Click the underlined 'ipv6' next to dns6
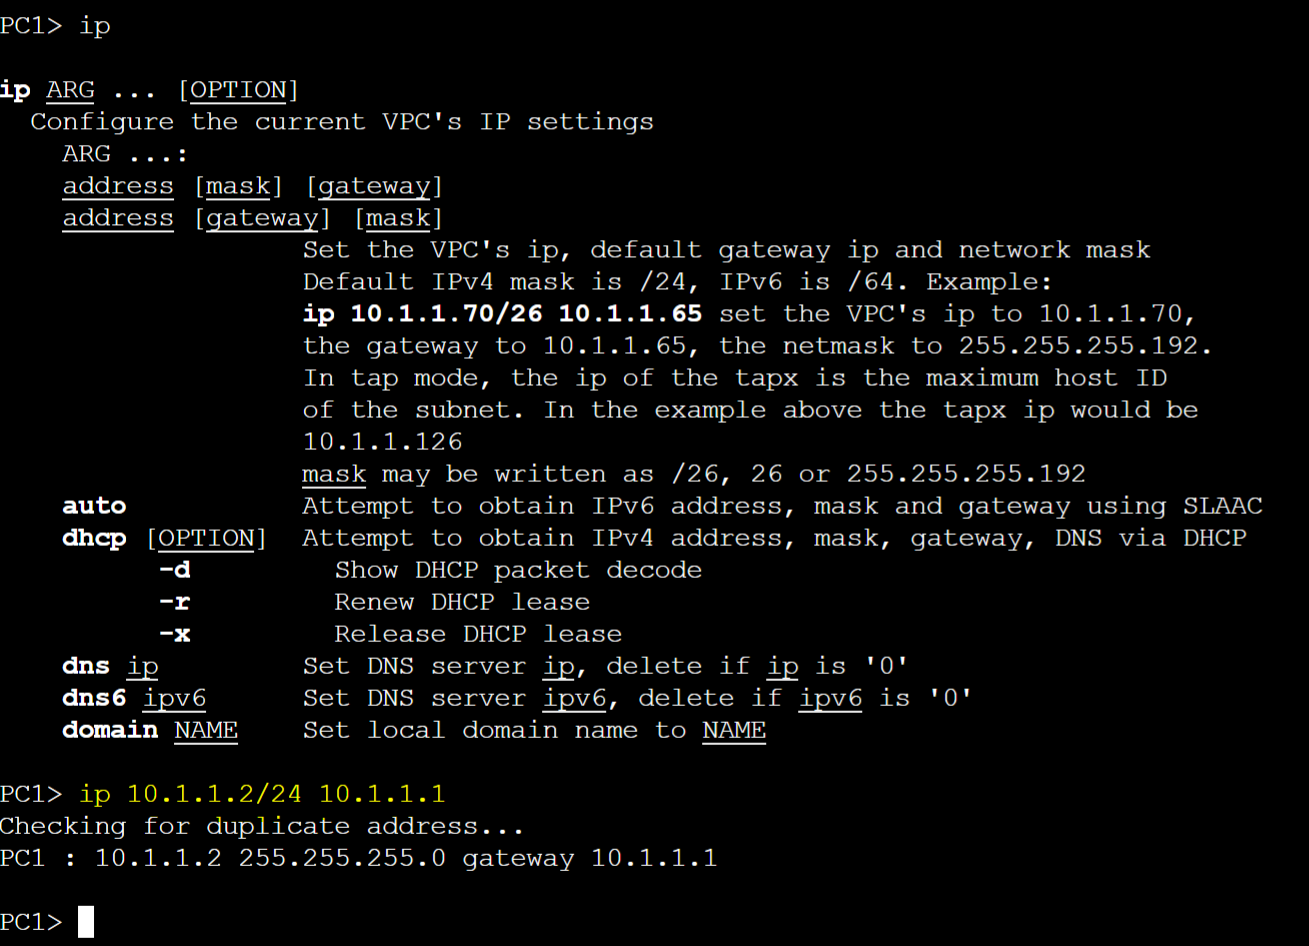1309x946 pixels. (174, 698)
